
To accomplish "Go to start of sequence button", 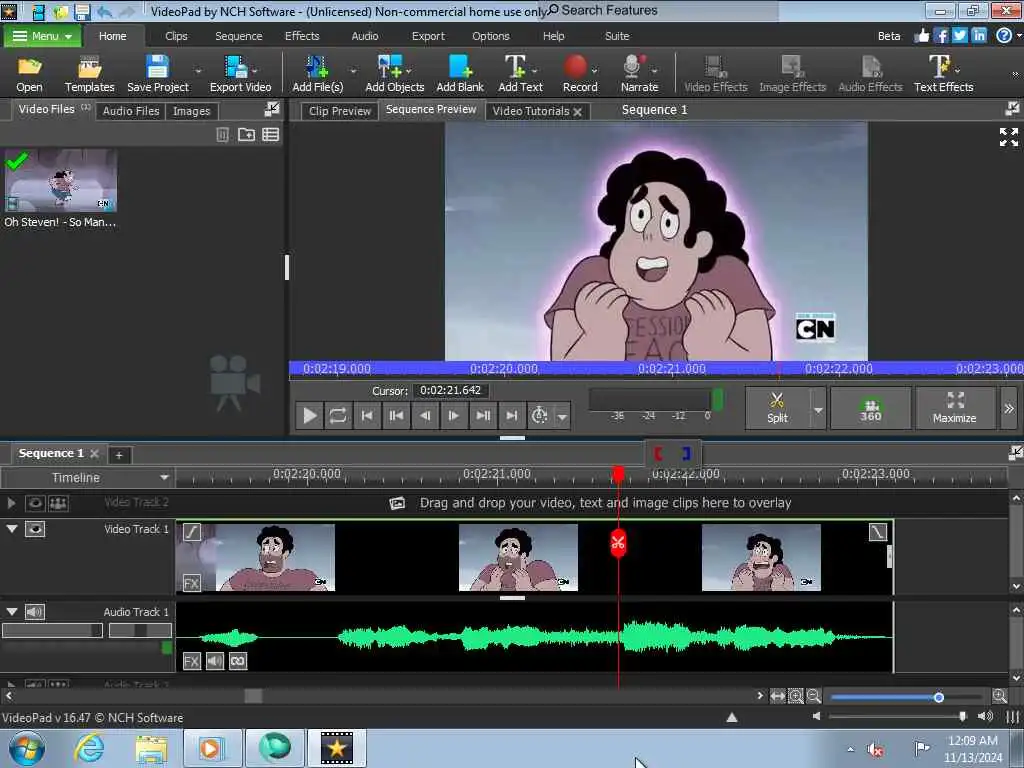I will [x=366, y=415].
